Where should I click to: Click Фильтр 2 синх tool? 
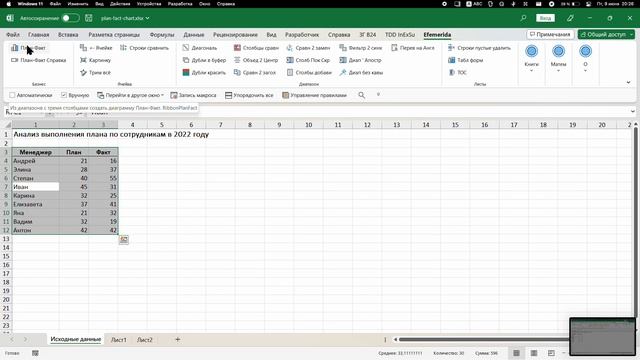click(x=361, y=48)
